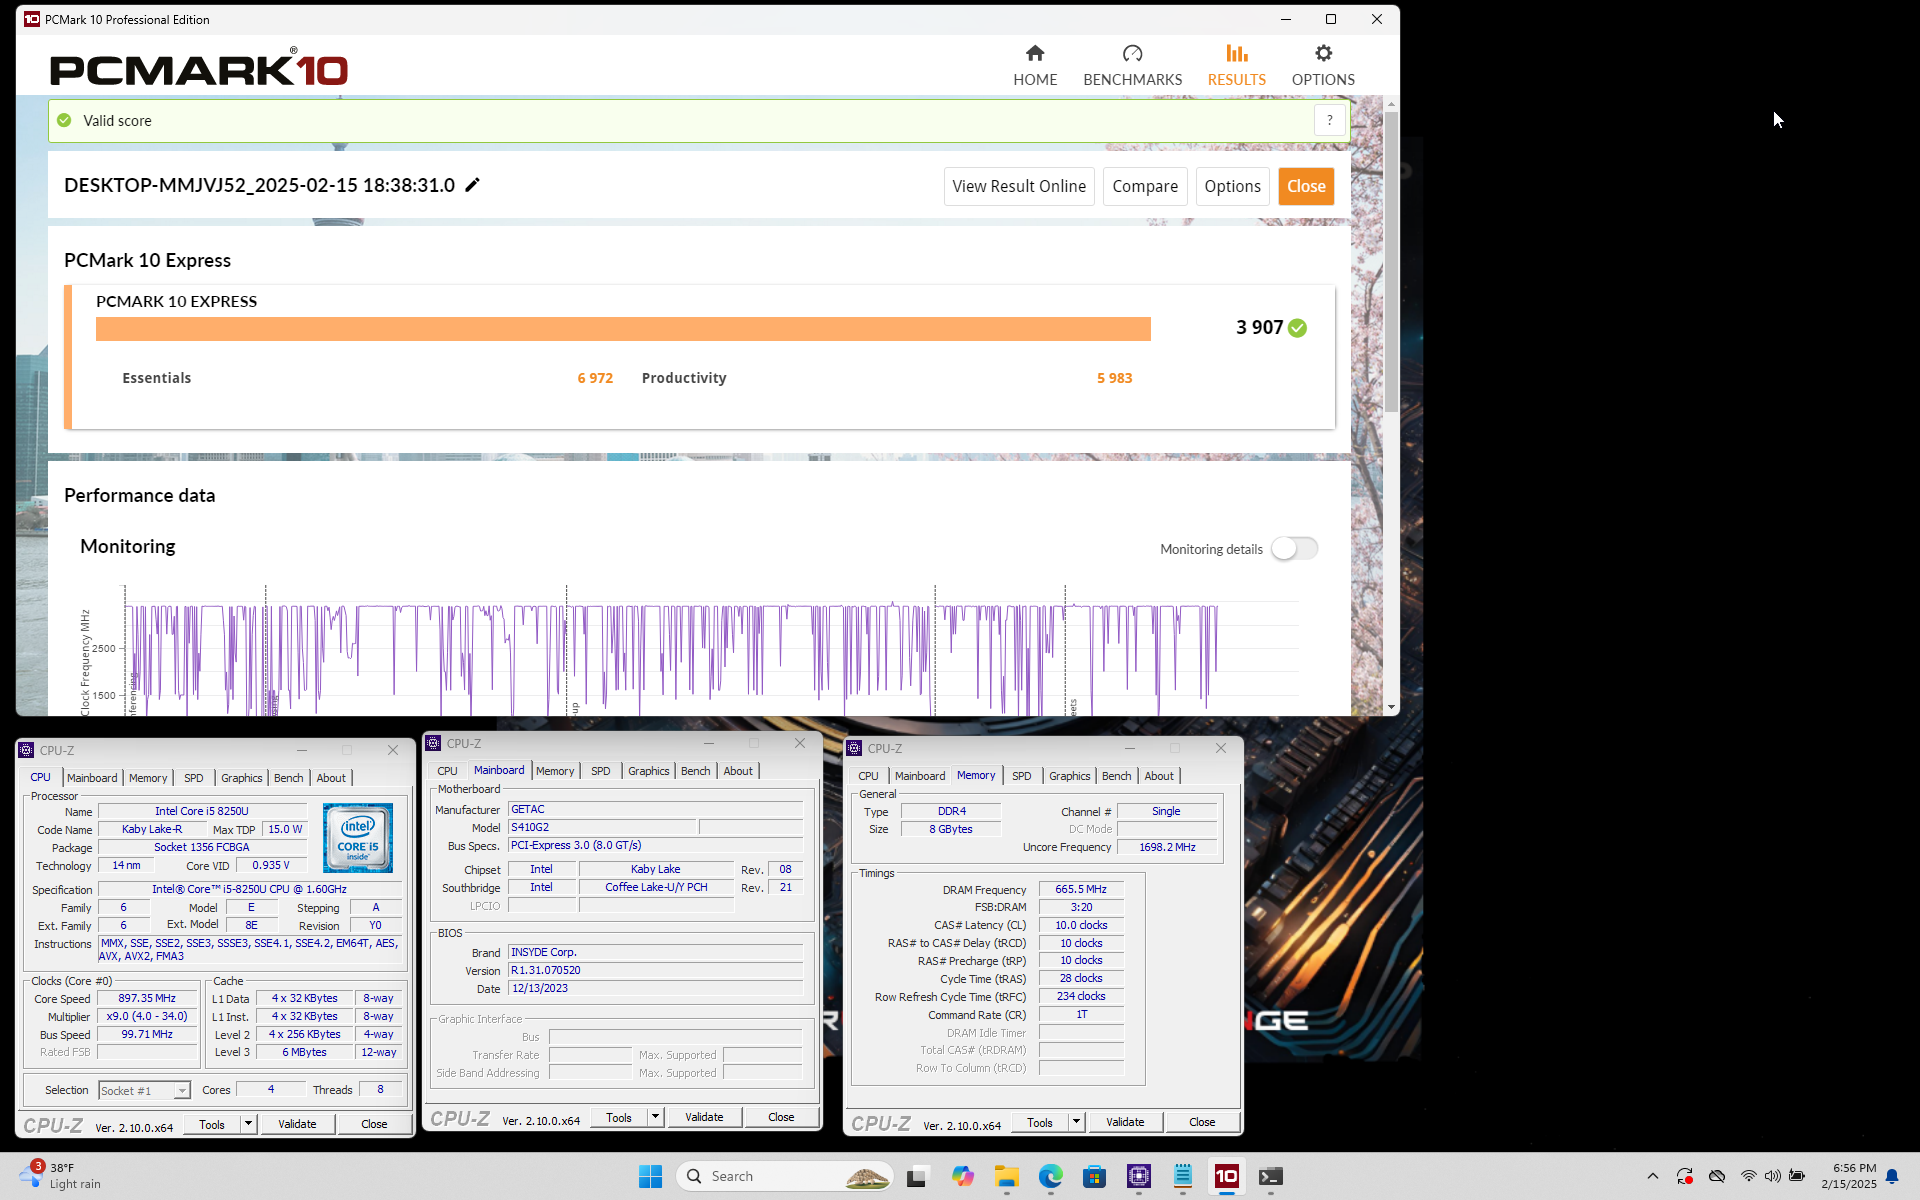Open the Socket #1 selection dropdown
1920x1200 pixels.
click(x=144, y=1090)
